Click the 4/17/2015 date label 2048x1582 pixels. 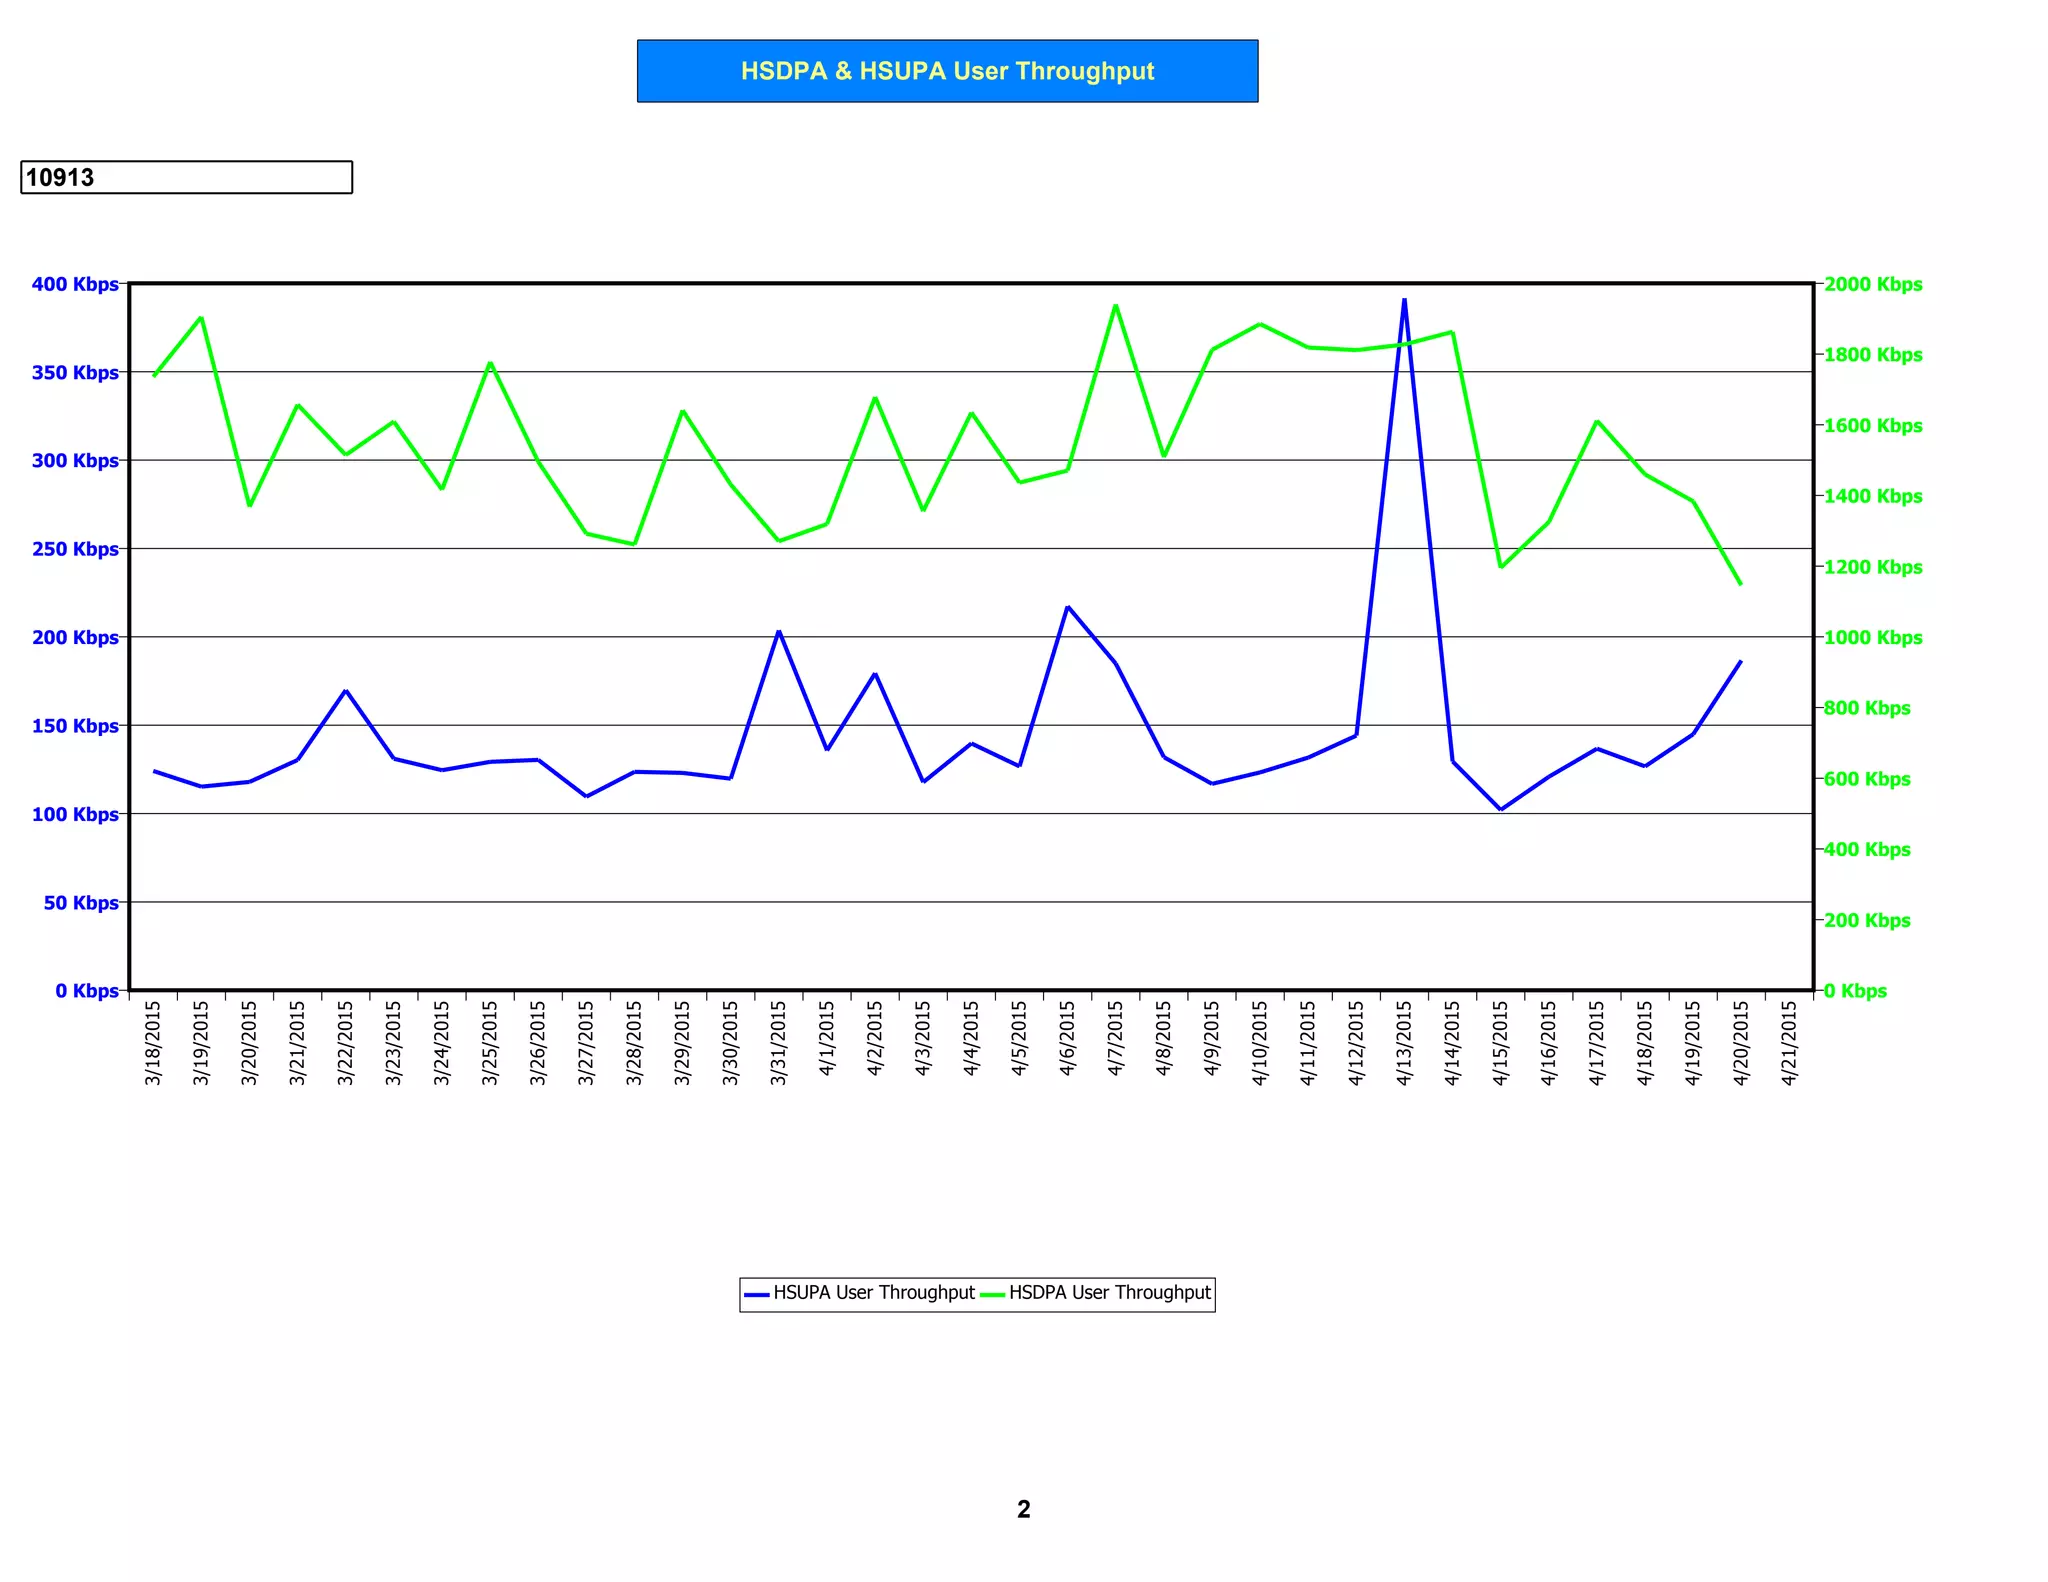coord(1596,1043)
